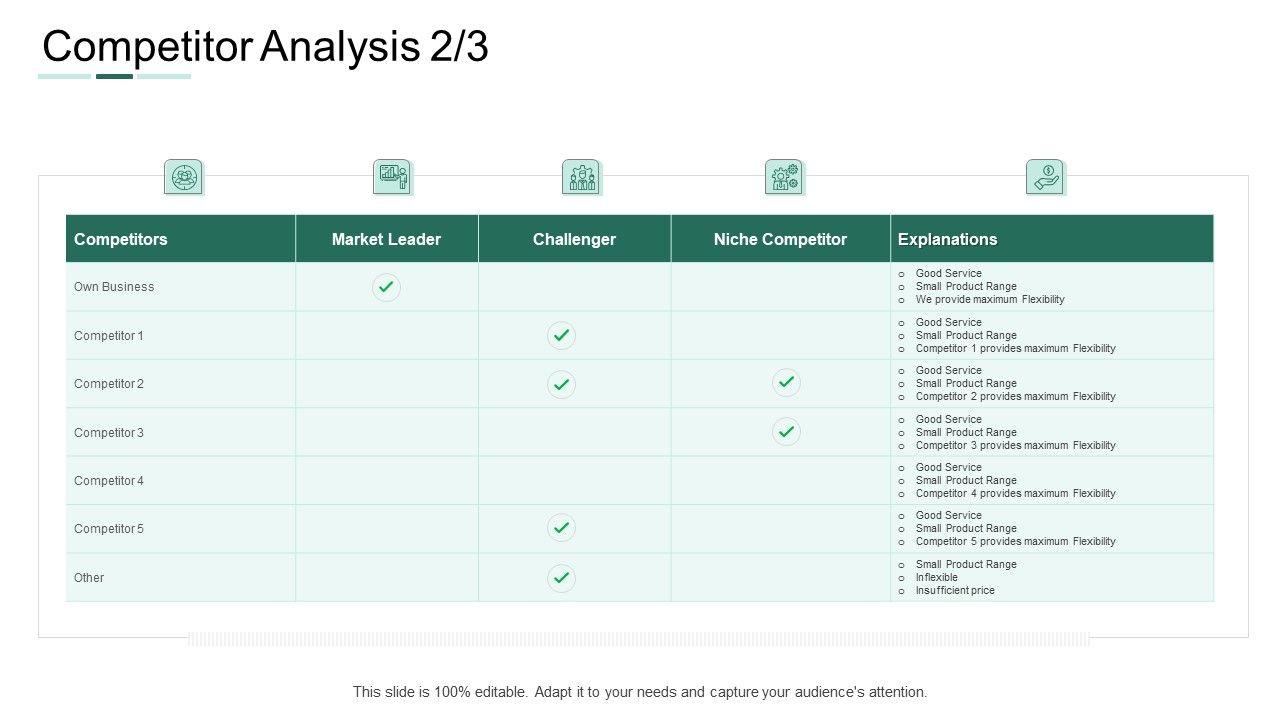The height and width of the screenshot is (720, 1280).
Task: Select "Good Service" in the Own Business row
Action: click(949, 273)
